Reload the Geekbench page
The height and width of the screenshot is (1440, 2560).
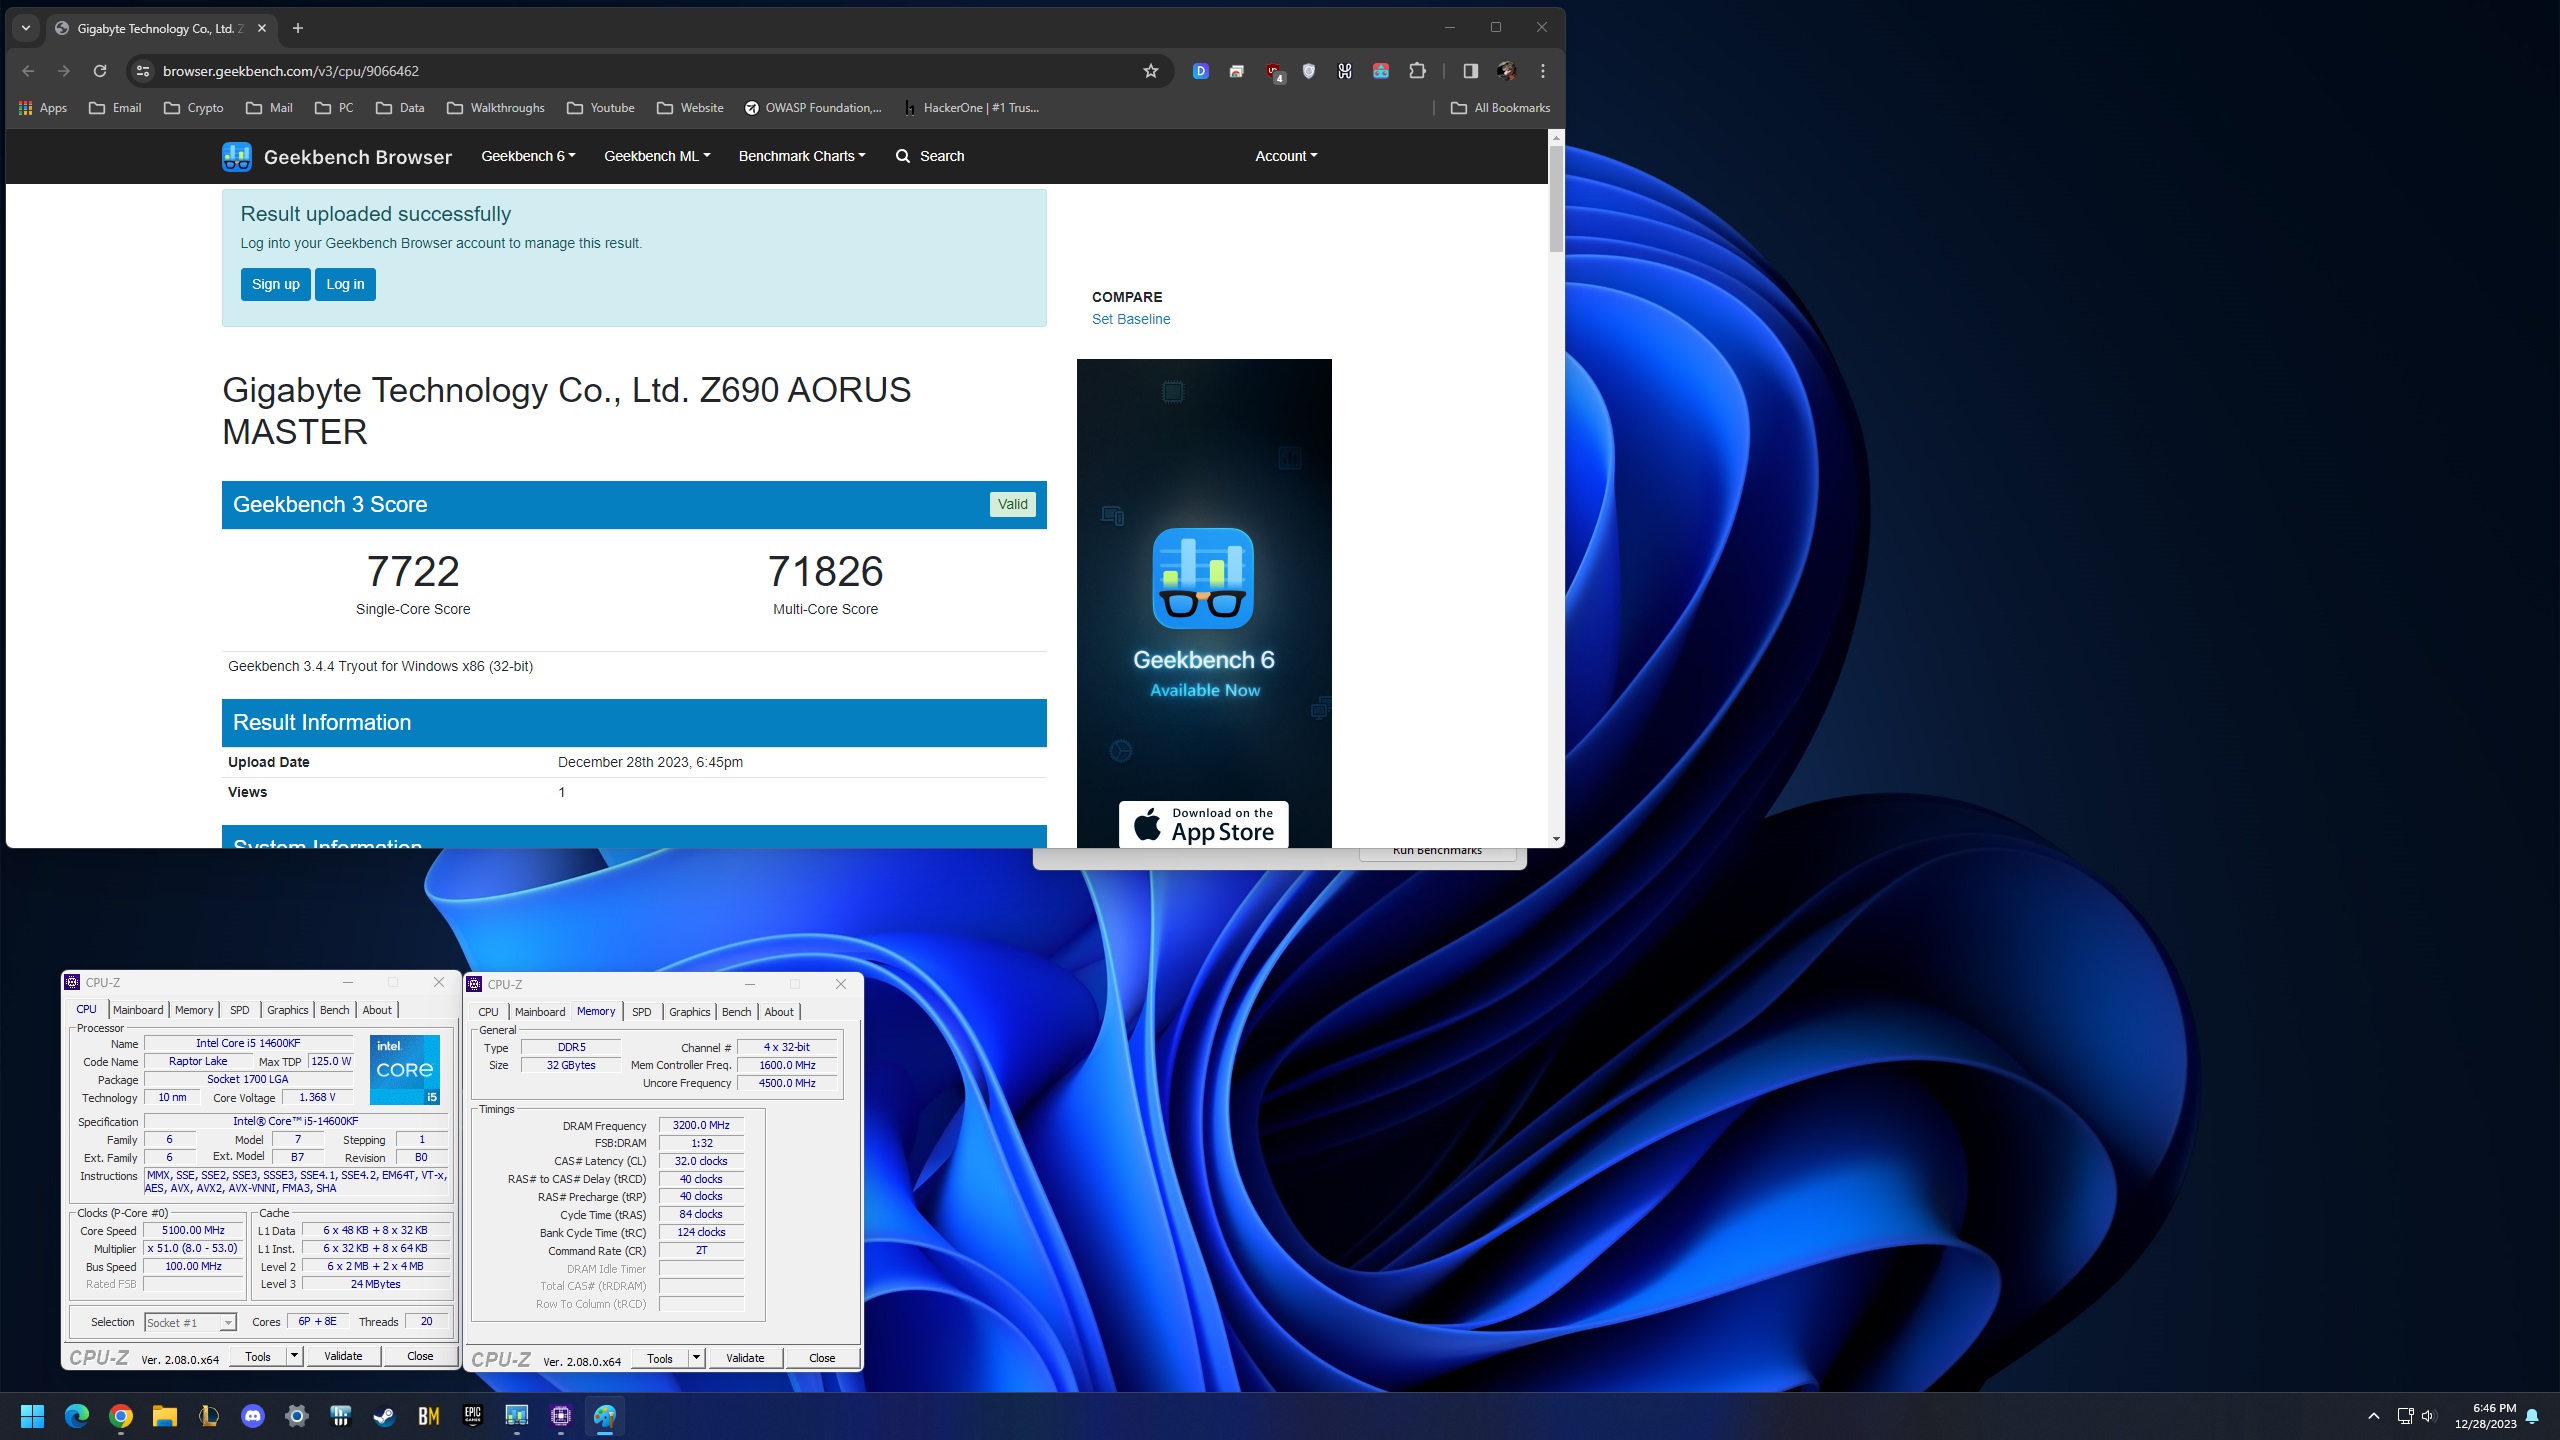[100, 71]
